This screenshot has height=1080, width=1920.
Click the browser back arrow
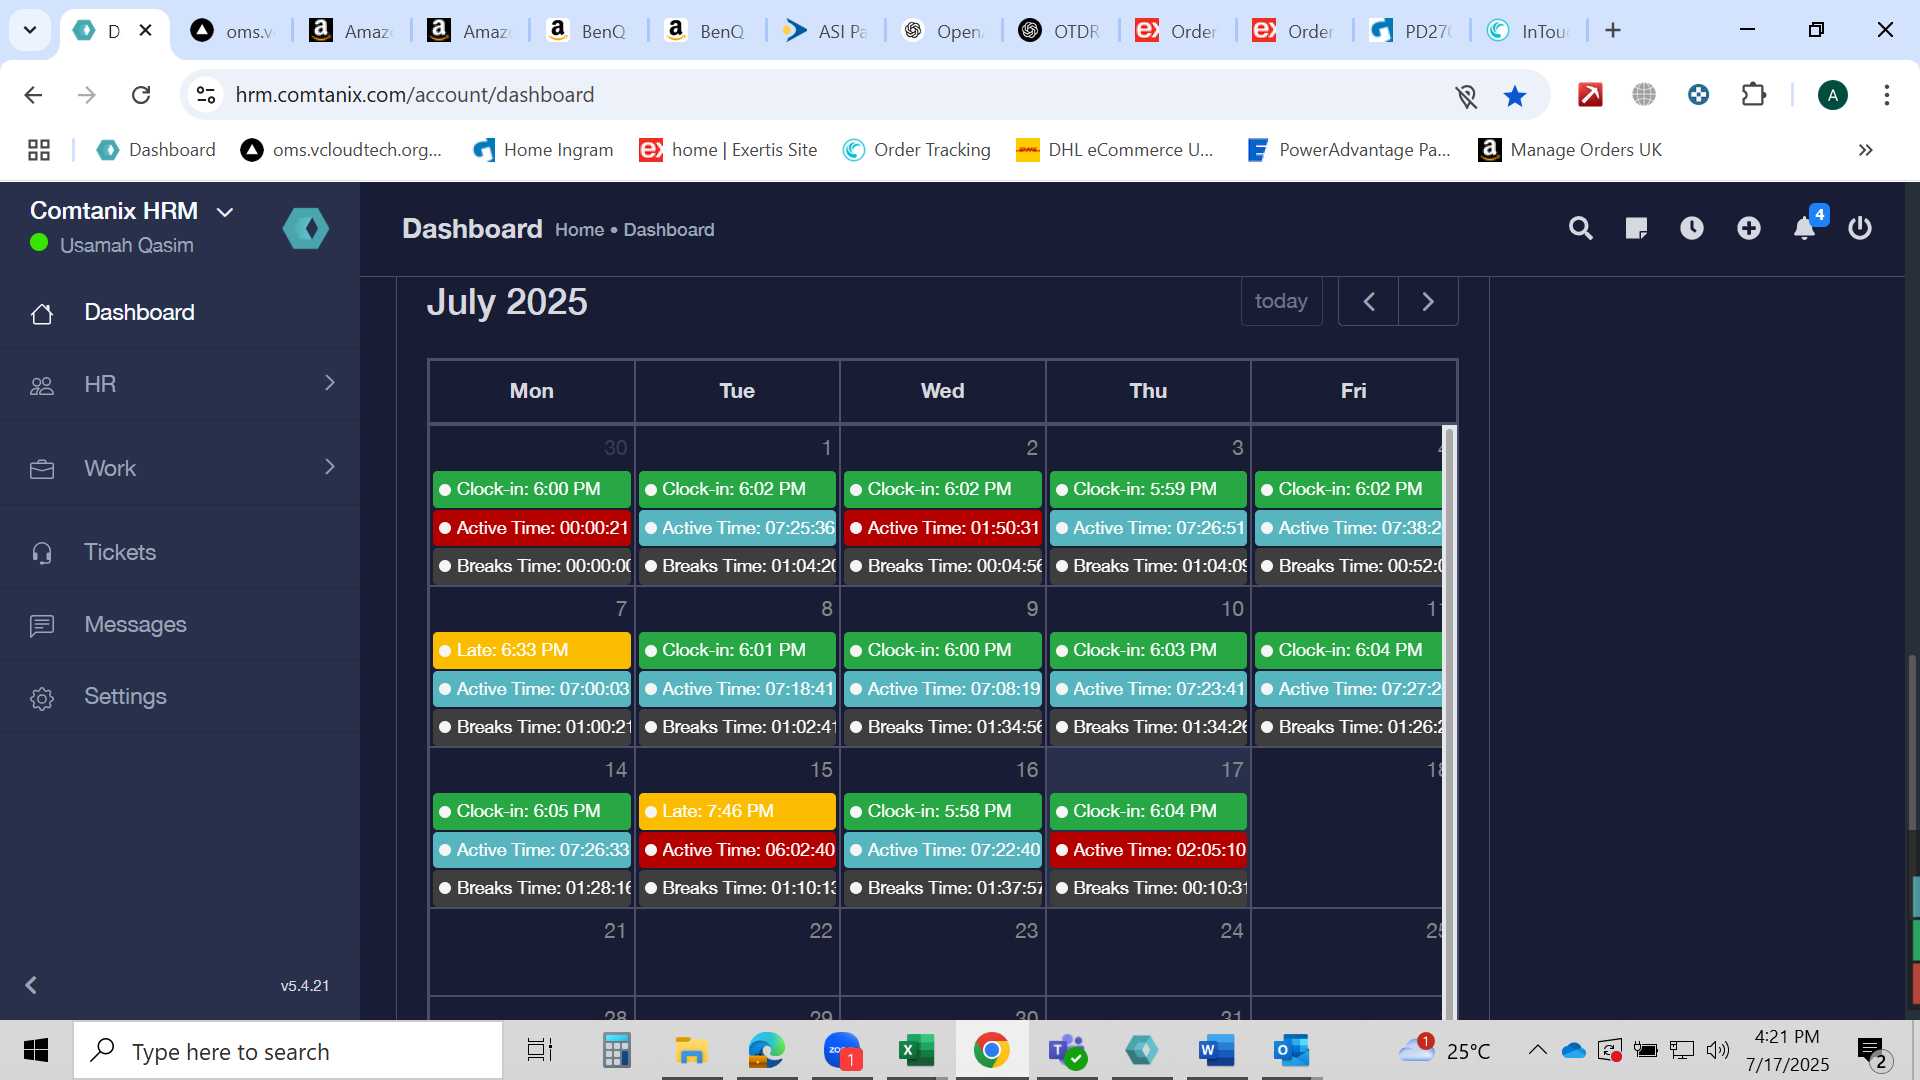[x=33, y=95]
